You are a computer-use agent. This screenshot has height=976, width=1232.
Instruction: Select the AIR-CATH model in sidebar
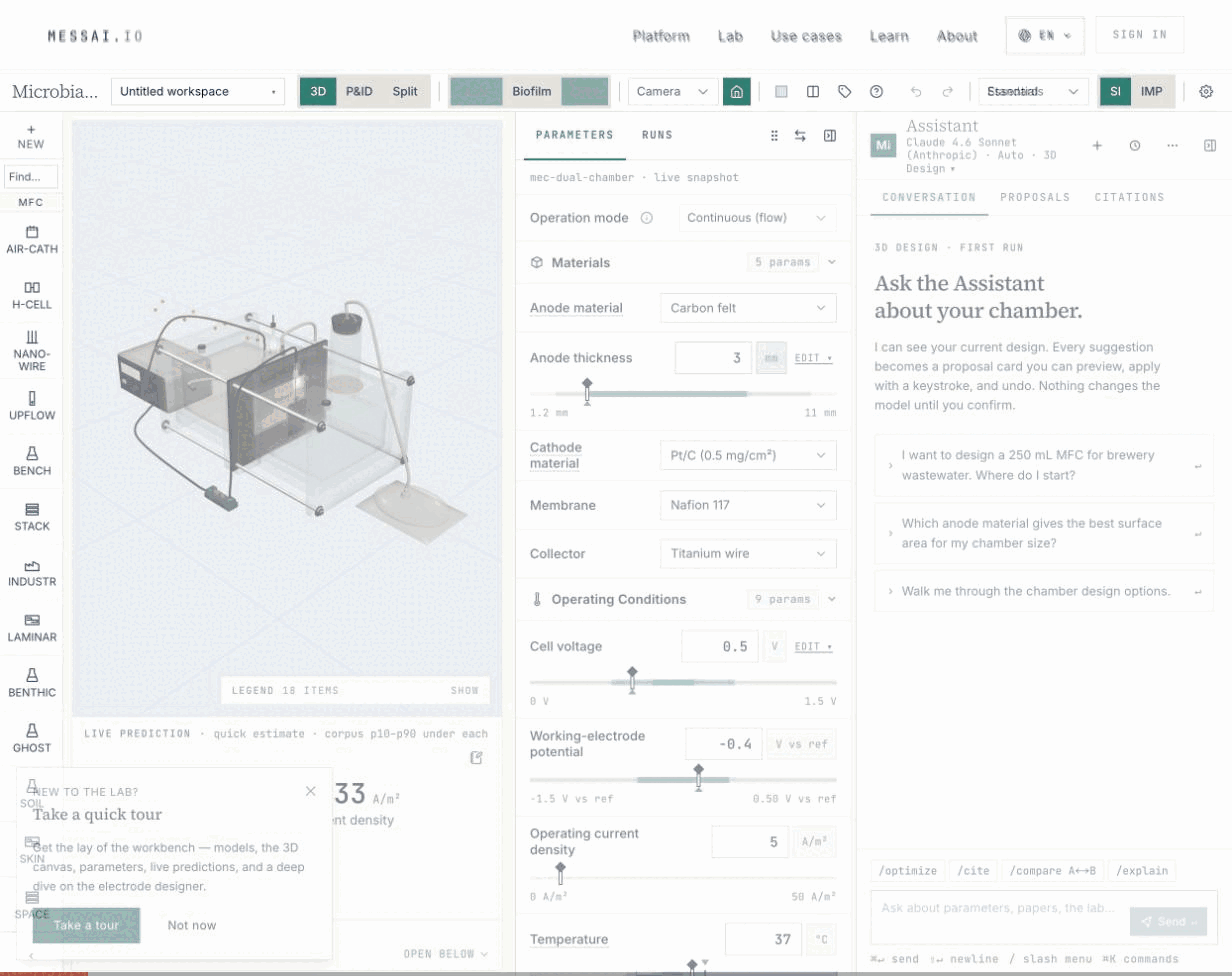(32, 240)
